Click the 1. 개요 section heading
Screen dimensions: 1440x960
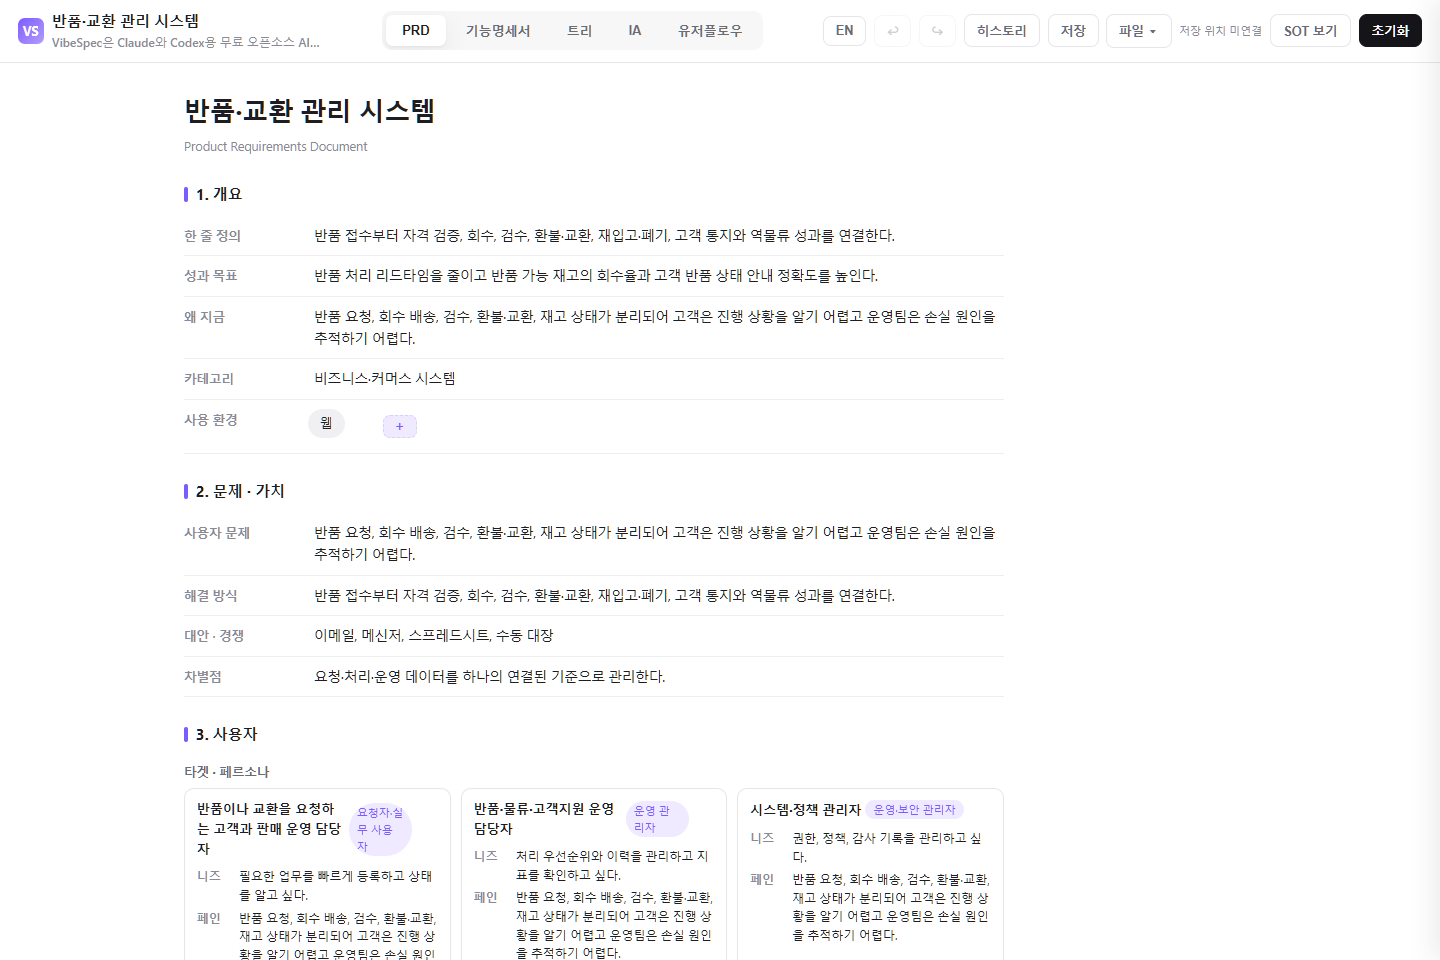coord(219,194)
